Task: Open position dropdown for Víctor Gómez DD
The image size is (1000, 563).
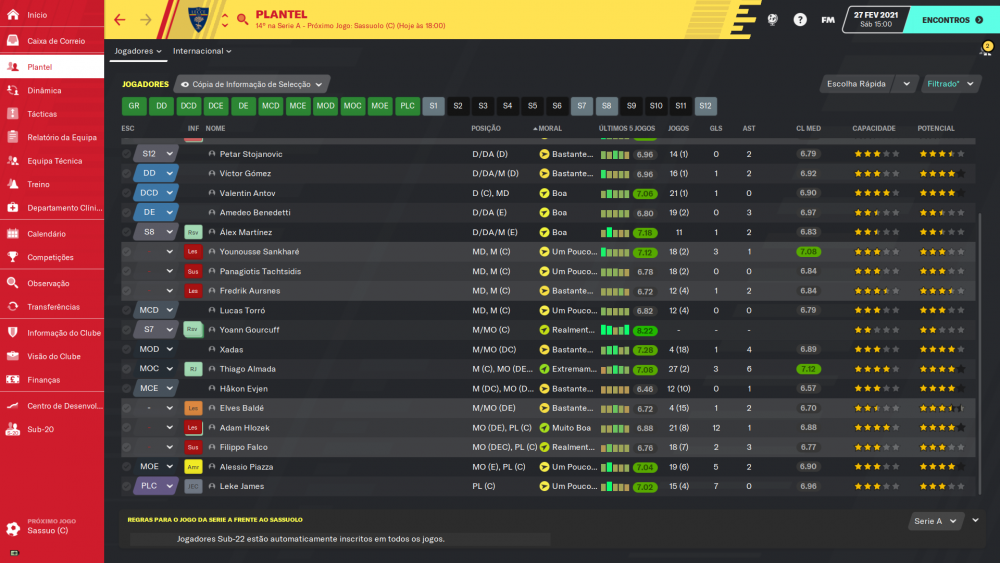Action: 170,173
